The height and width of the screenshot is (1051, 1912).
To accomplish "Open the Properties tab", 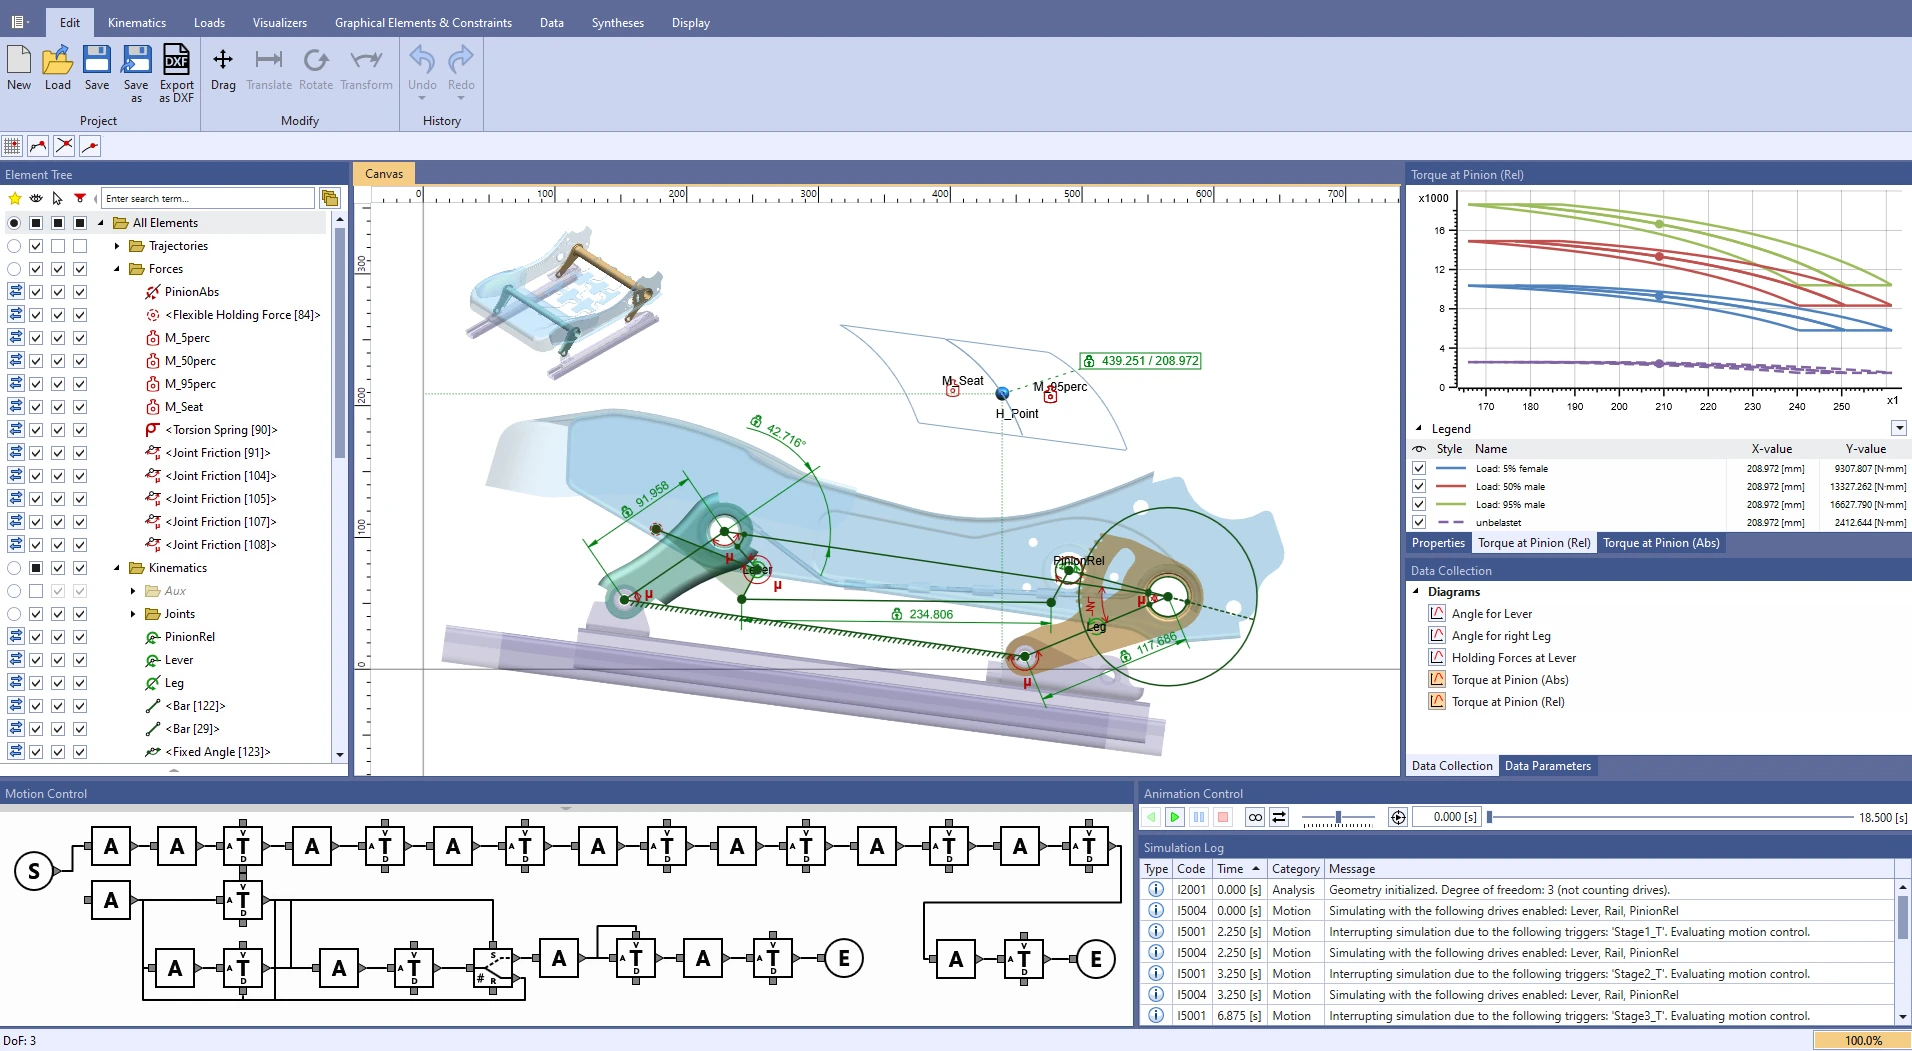I will coord(1438,543).
